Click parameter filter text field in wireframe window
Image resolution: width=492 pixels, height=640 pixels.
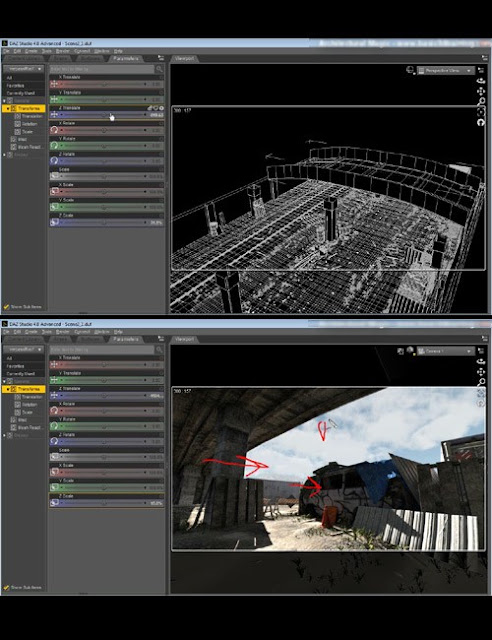point(102,69)
